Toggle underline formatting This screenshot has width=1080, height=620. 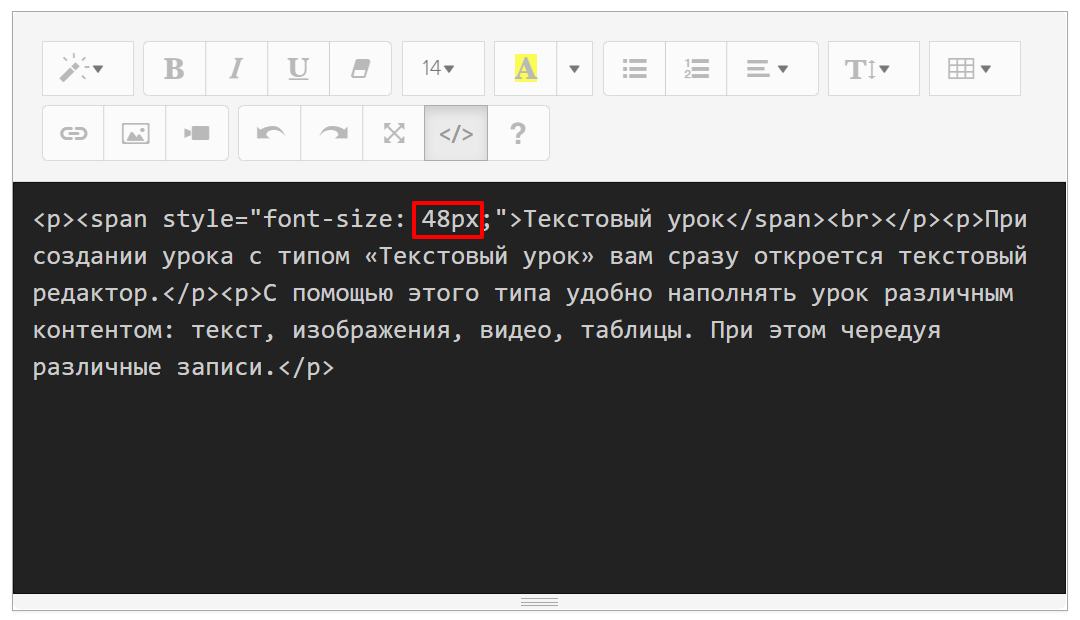point(298,69)
